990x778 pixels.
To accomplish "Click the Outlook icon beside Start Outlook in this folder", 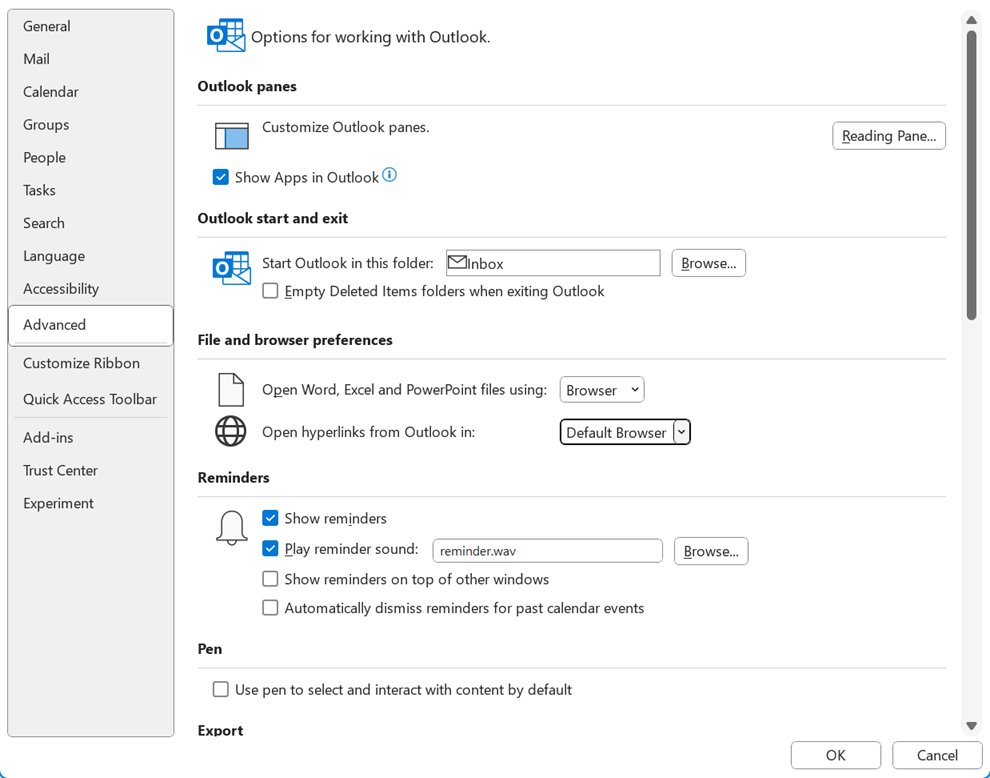I will (231, 268).
